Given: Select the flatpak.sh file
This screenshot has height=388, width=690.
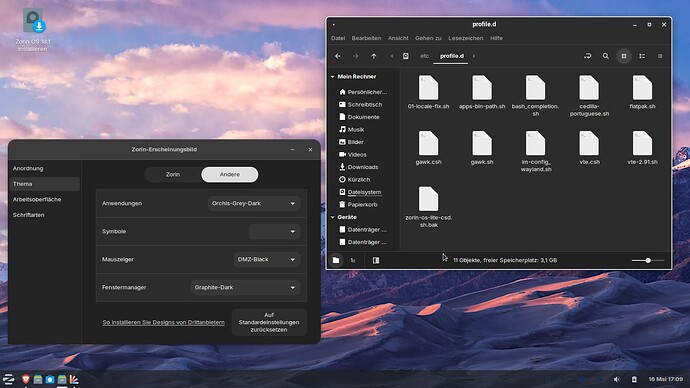Looking at the screenshot, I should 642,92.
